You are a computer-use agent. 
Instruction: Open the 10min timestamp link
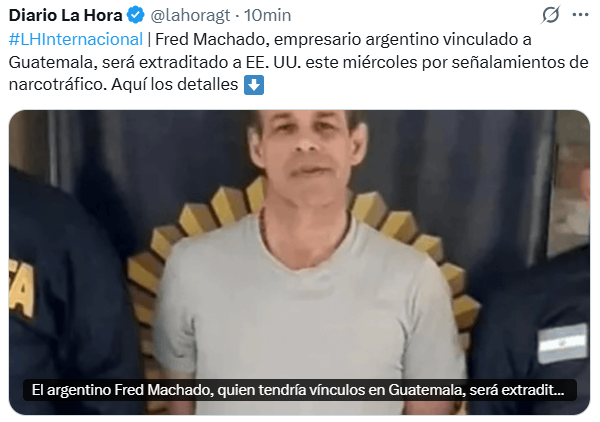point(267,15)
